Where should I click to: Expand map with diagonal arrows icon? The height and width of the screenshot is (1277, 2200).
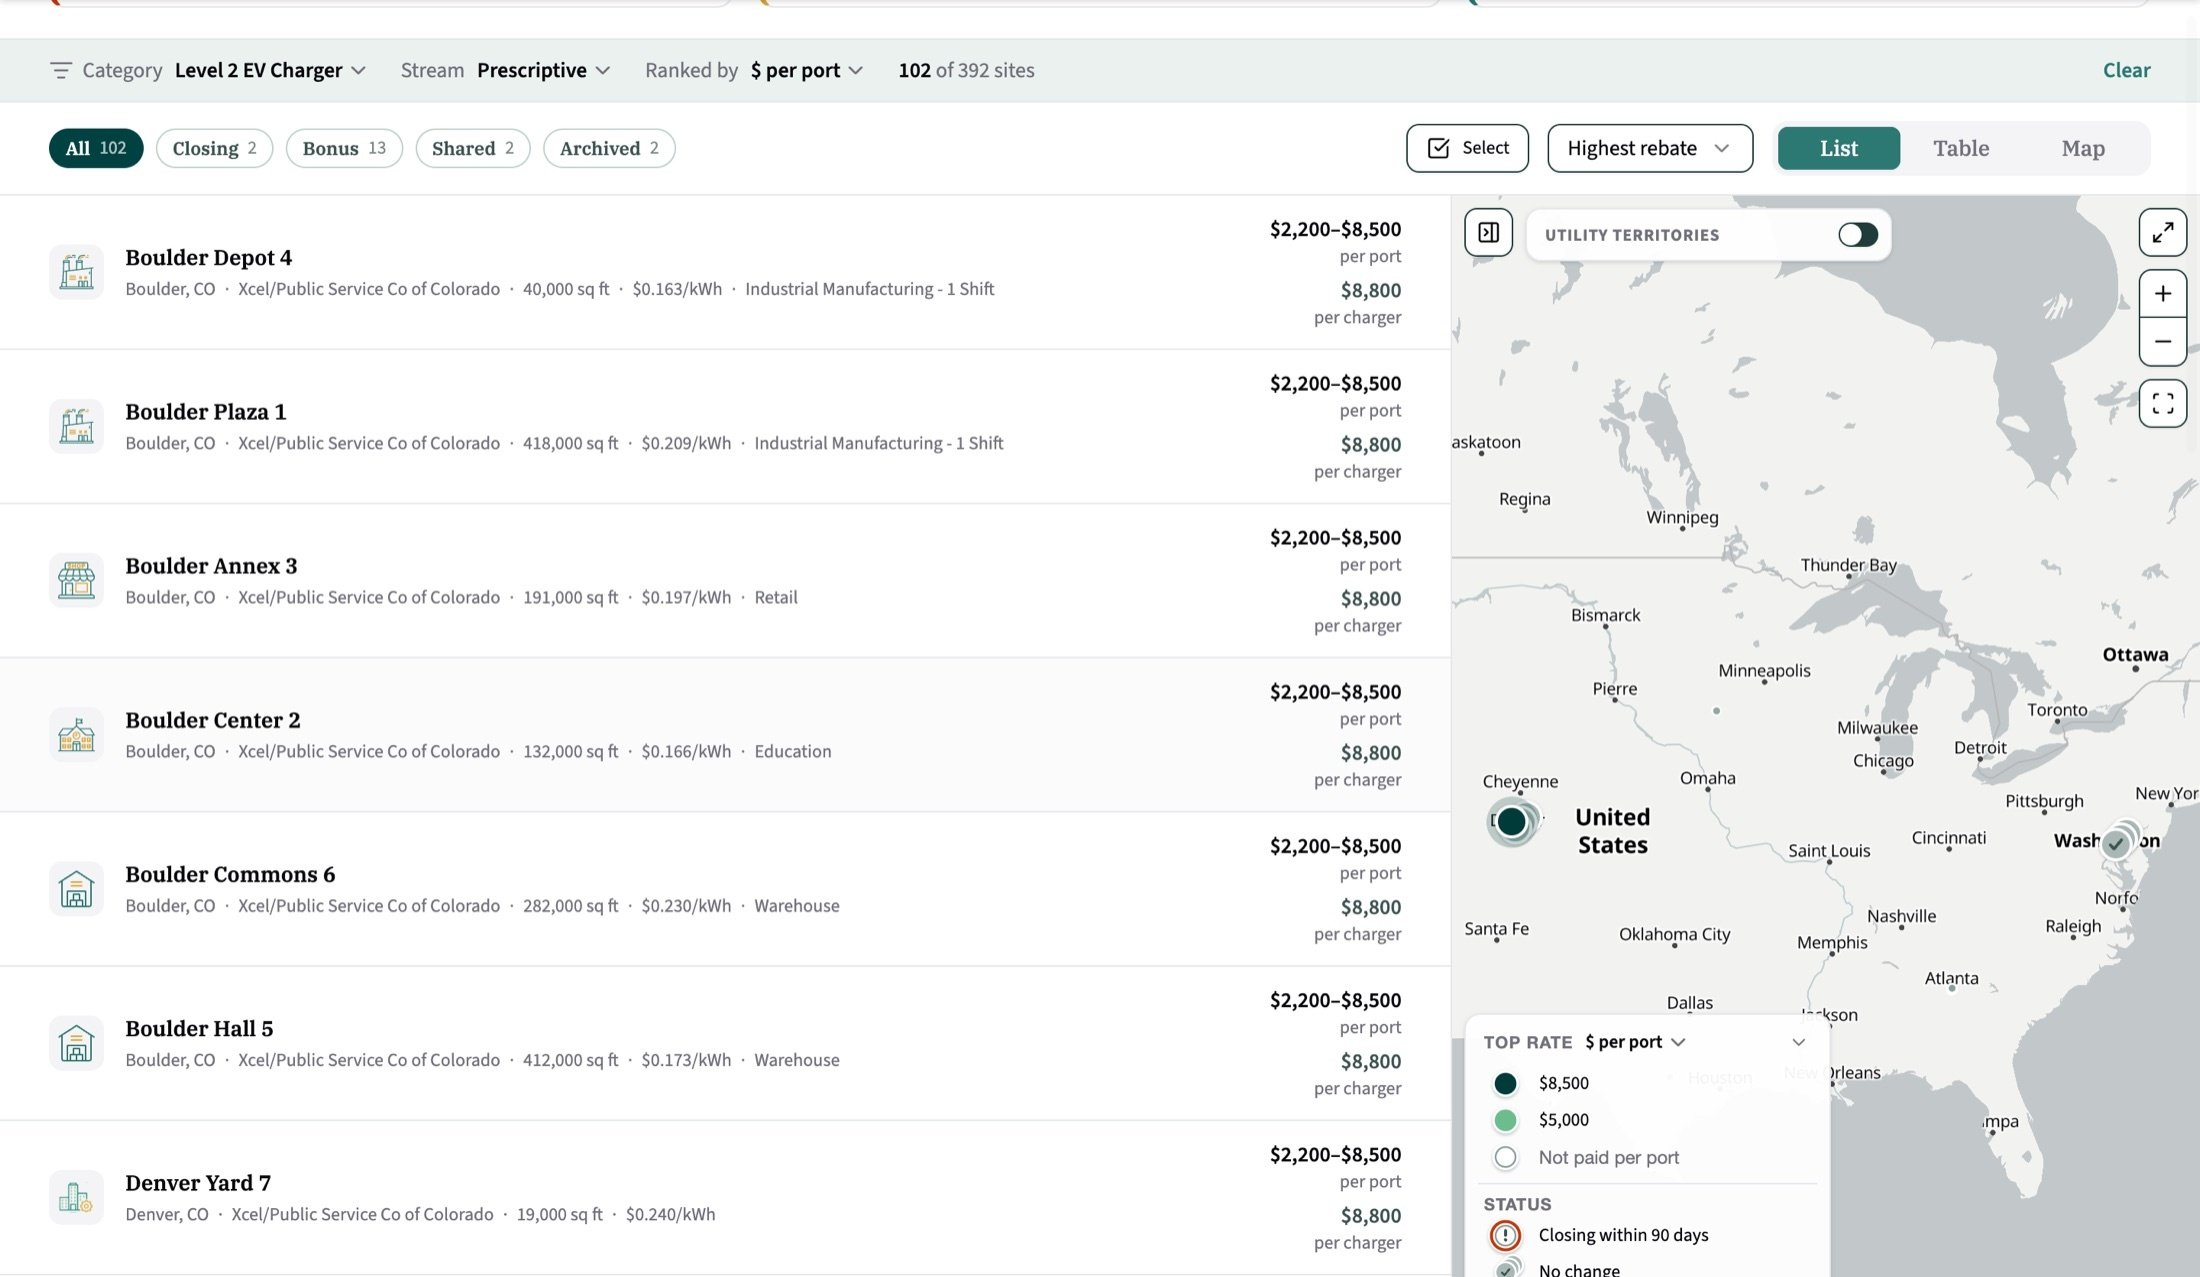pyautogui.click(x=2162, y=233)
